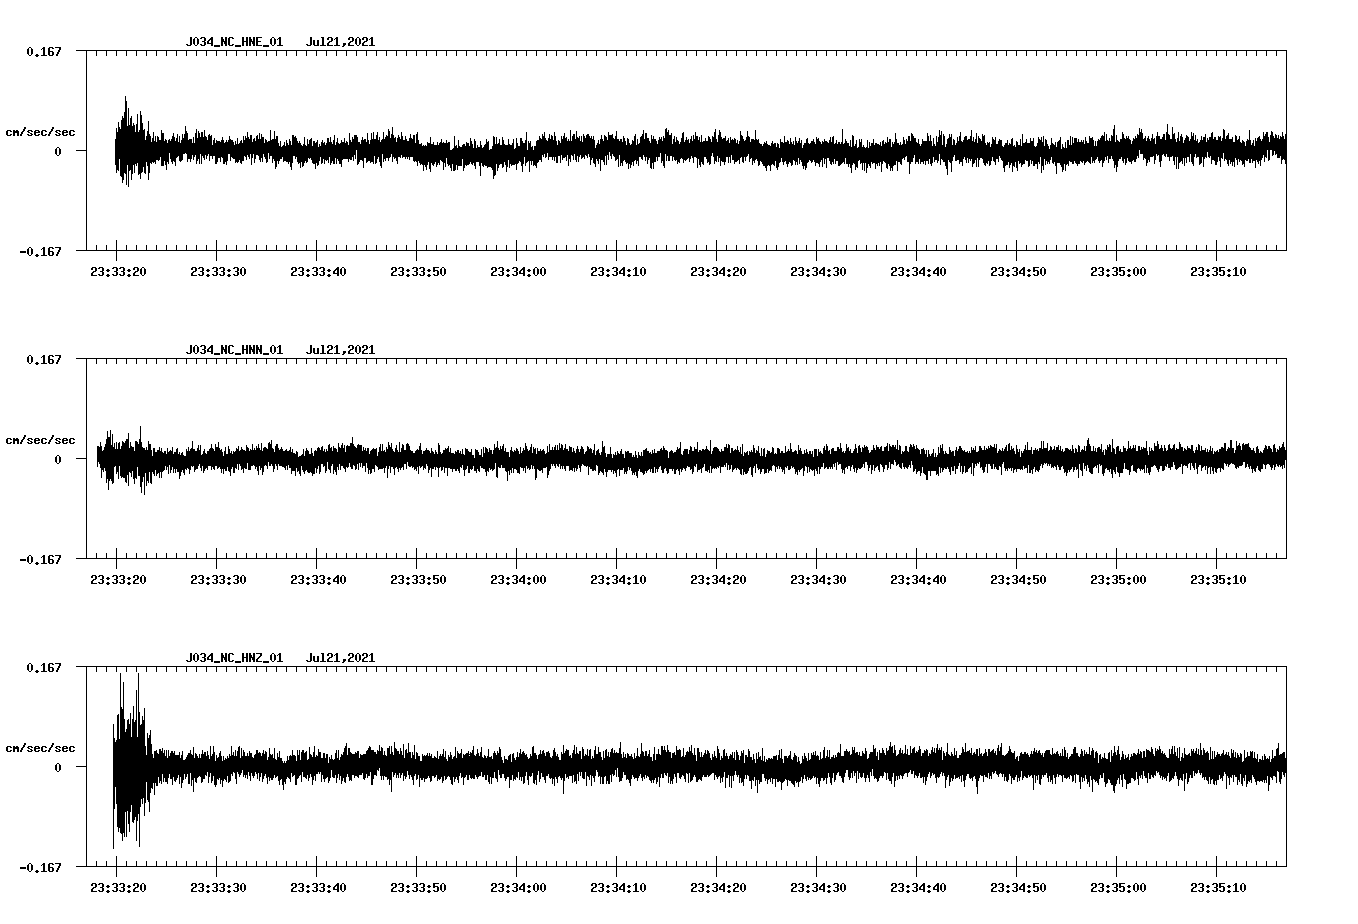Click the 23:34:30 tick label under bottom trace
1358x924 pixels.
817,885
